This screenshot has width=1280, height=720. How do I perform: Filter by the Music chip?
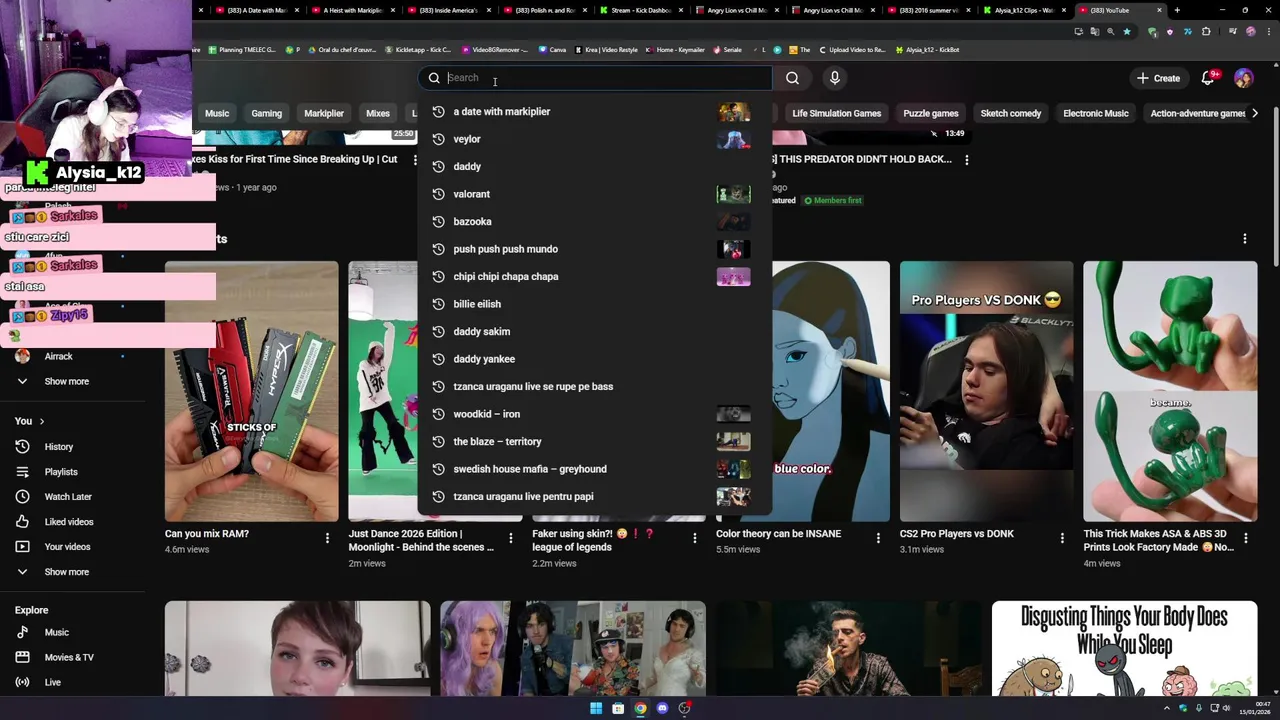pos(217,113)
